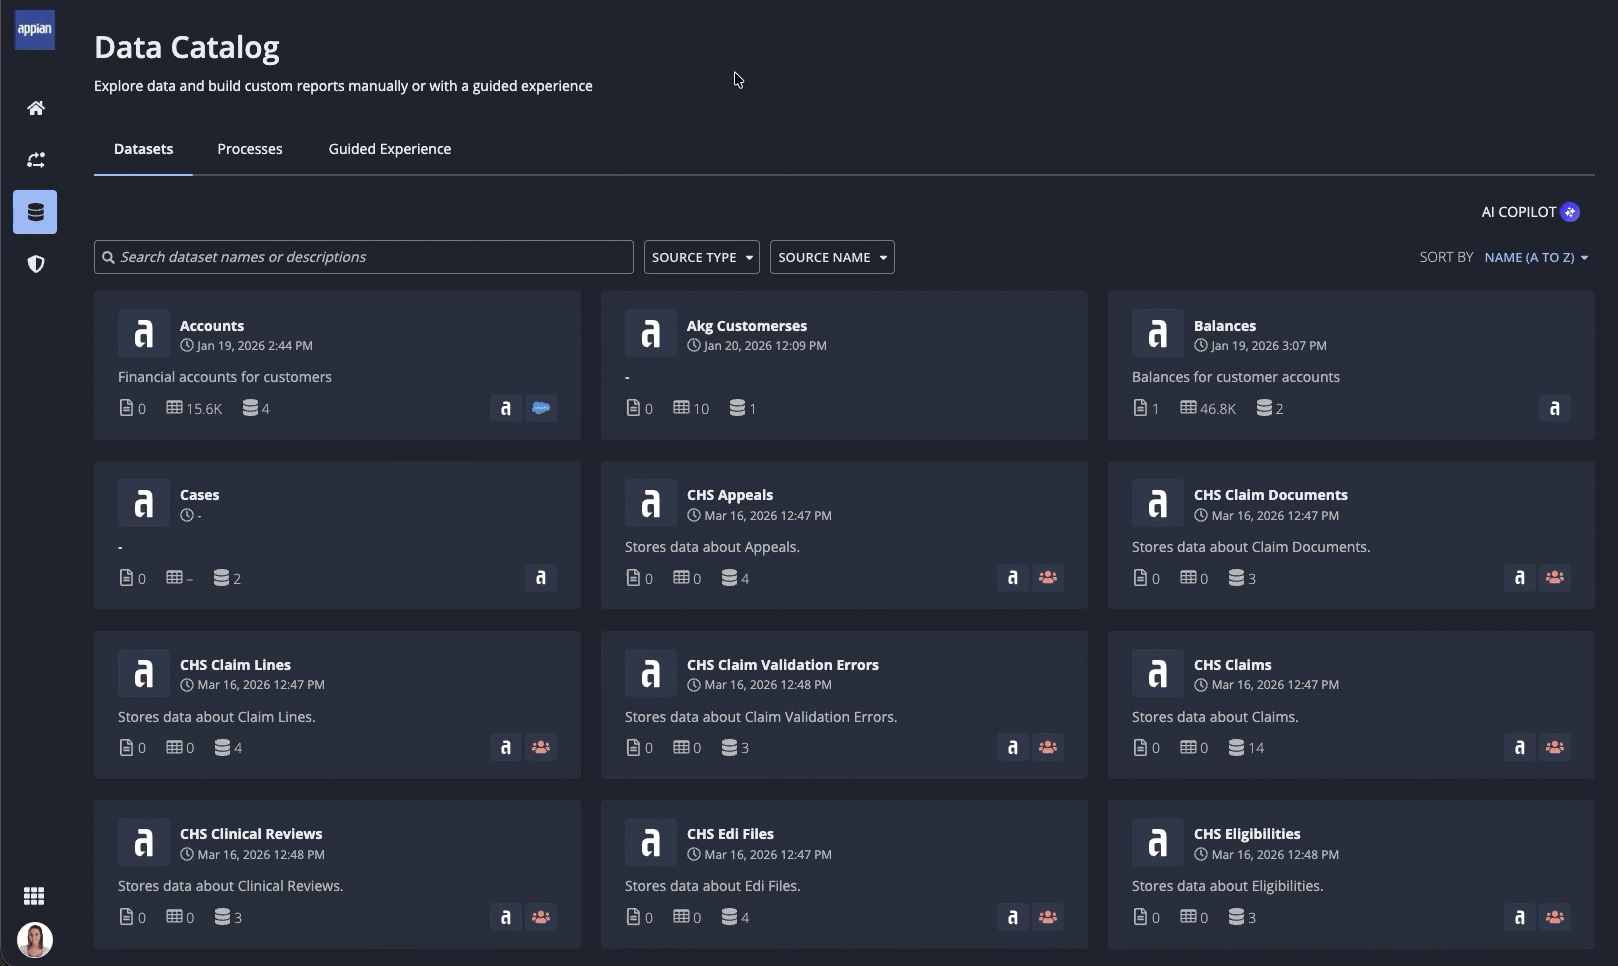This screenshot has width=1618, height=966.
Task: Click the people group icon on CHS Claims card
Action: click(1555, 747)
